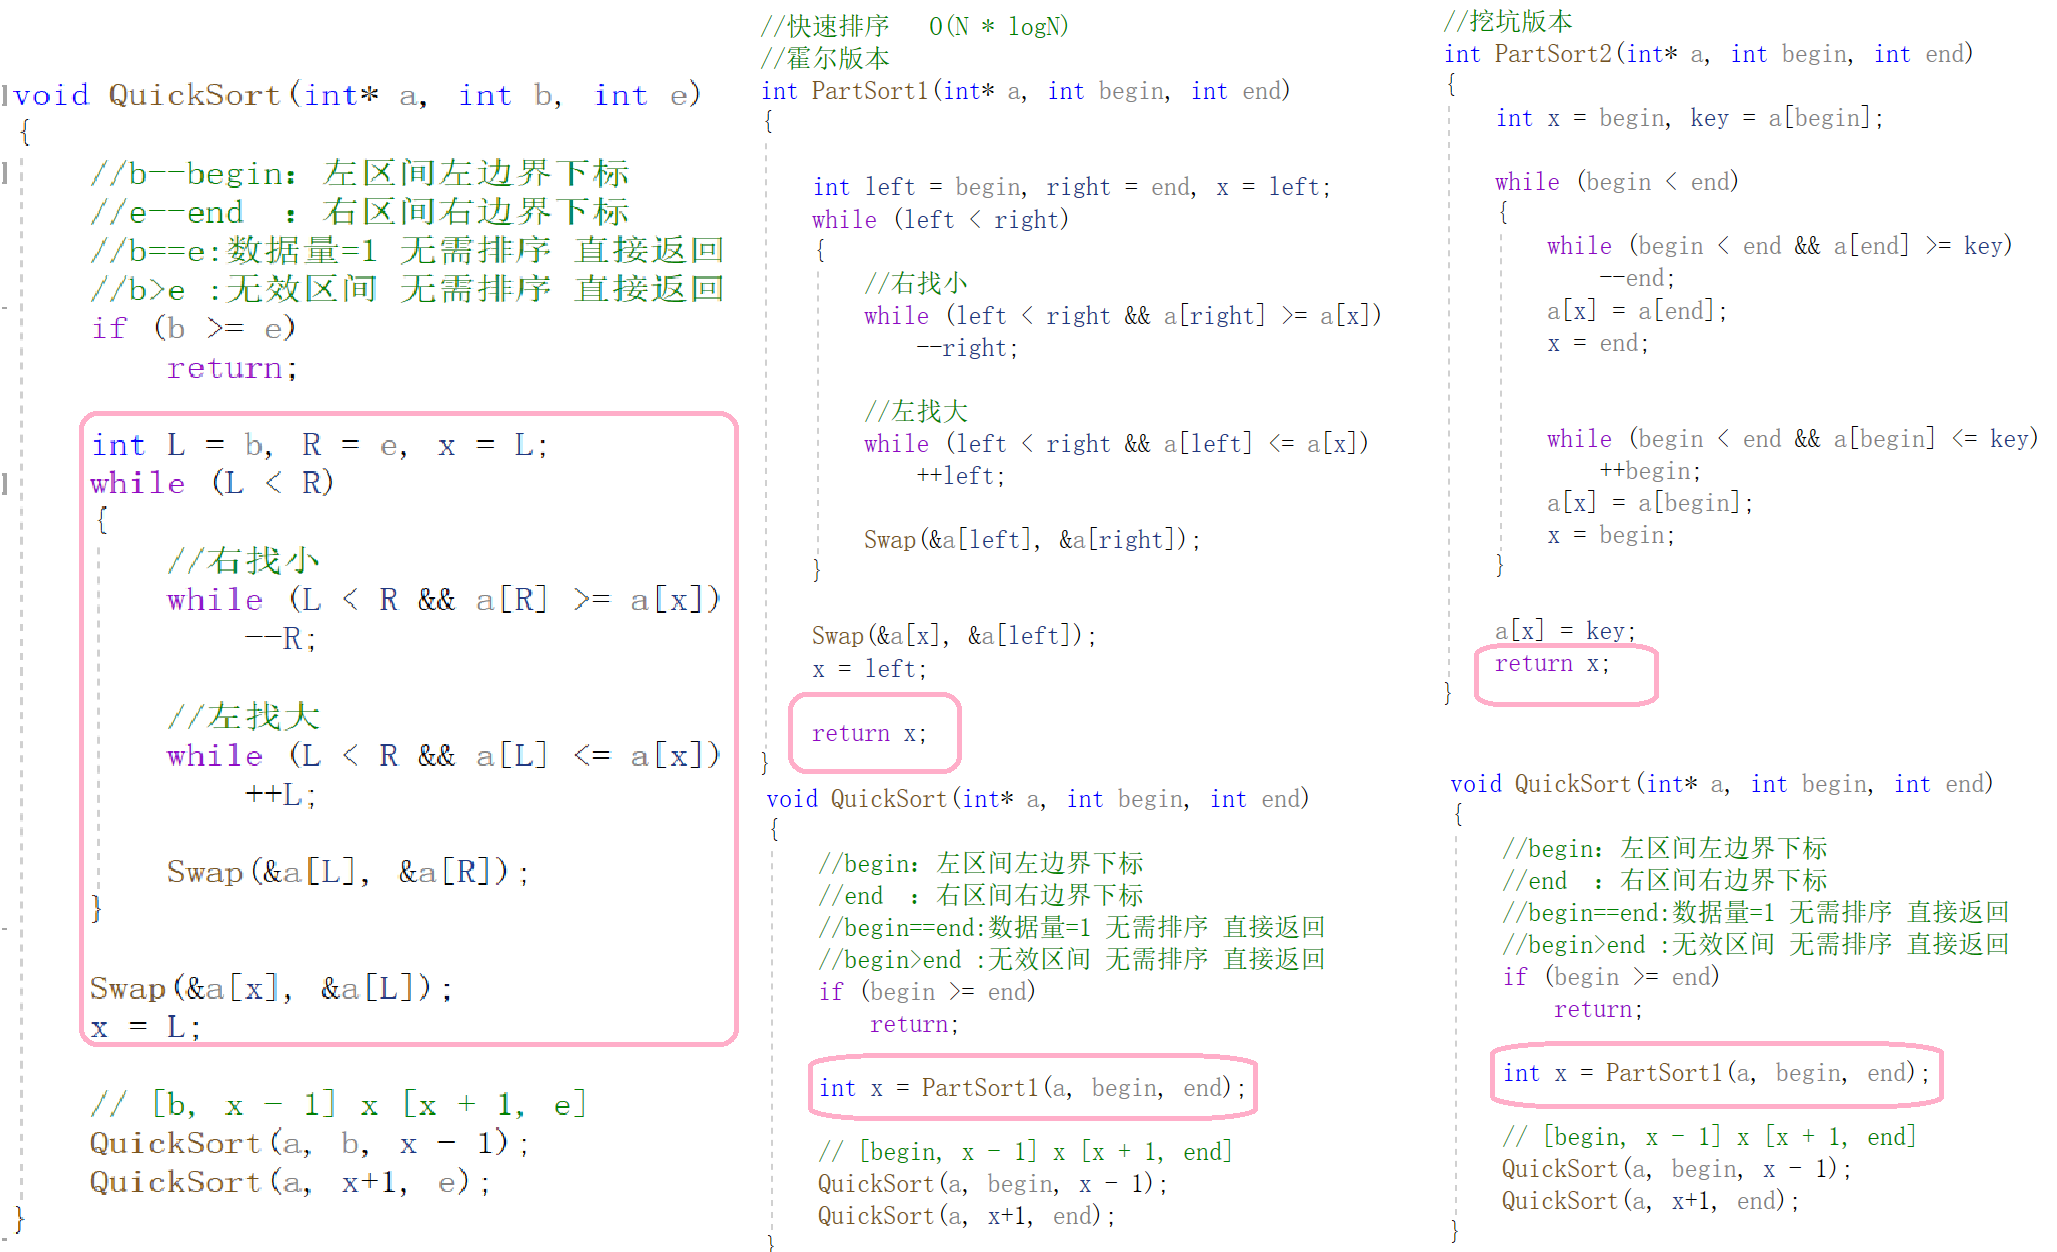The image size is (2057, 1252).
Task: Click the 'a[x] = key;' statement
Action: pos(1565,631)
